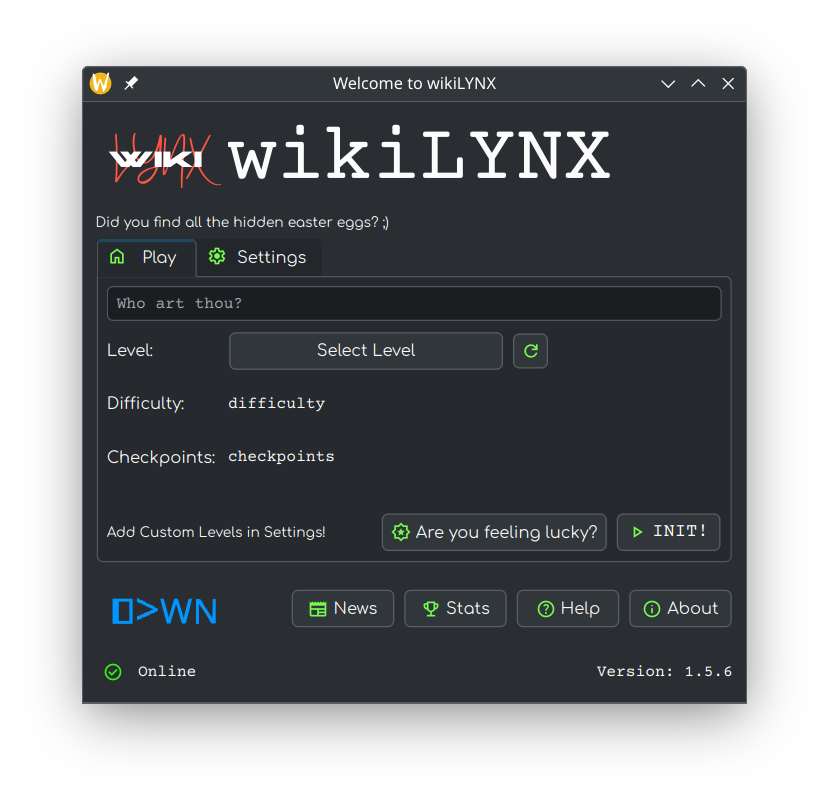Screen dimensions: 828x800
Task: Maximize window using the up chevron
Action: pos(698,84)
